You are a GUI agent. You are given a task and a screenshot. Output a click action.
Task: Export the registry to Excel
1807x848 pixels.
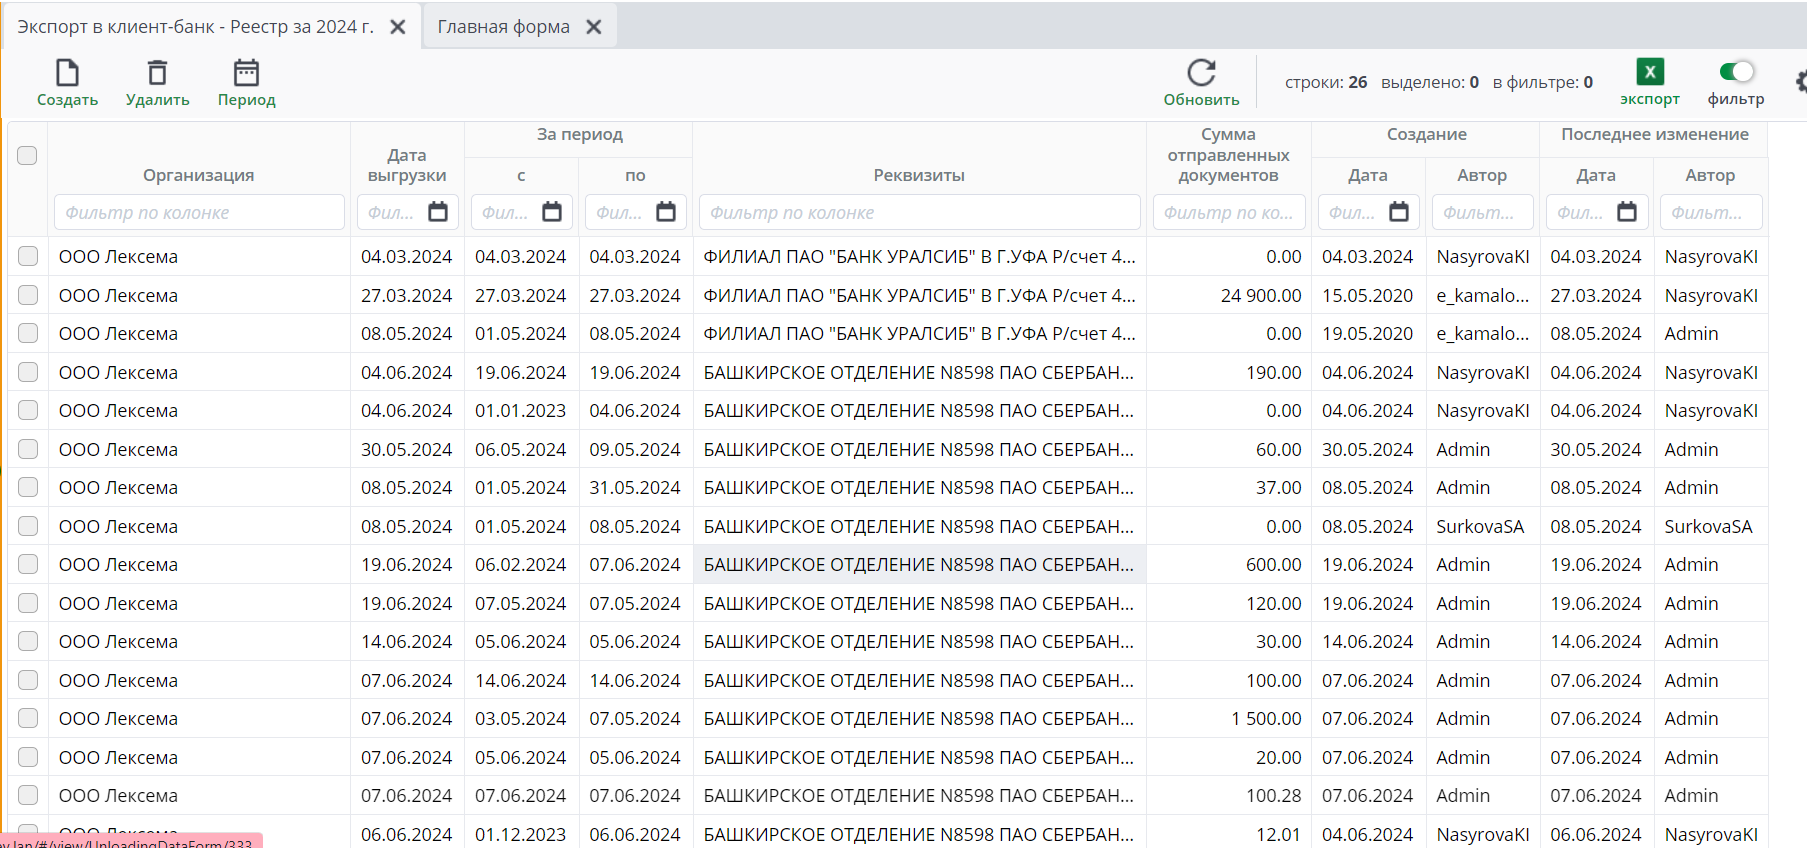coord(1649,73)
